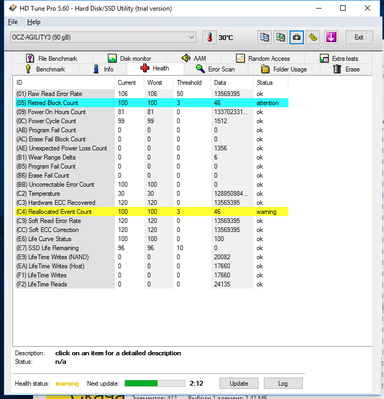Select the (F1) LifeTime Writes row
This screenshot has height=399, width=384.
(x=152, y=275)
